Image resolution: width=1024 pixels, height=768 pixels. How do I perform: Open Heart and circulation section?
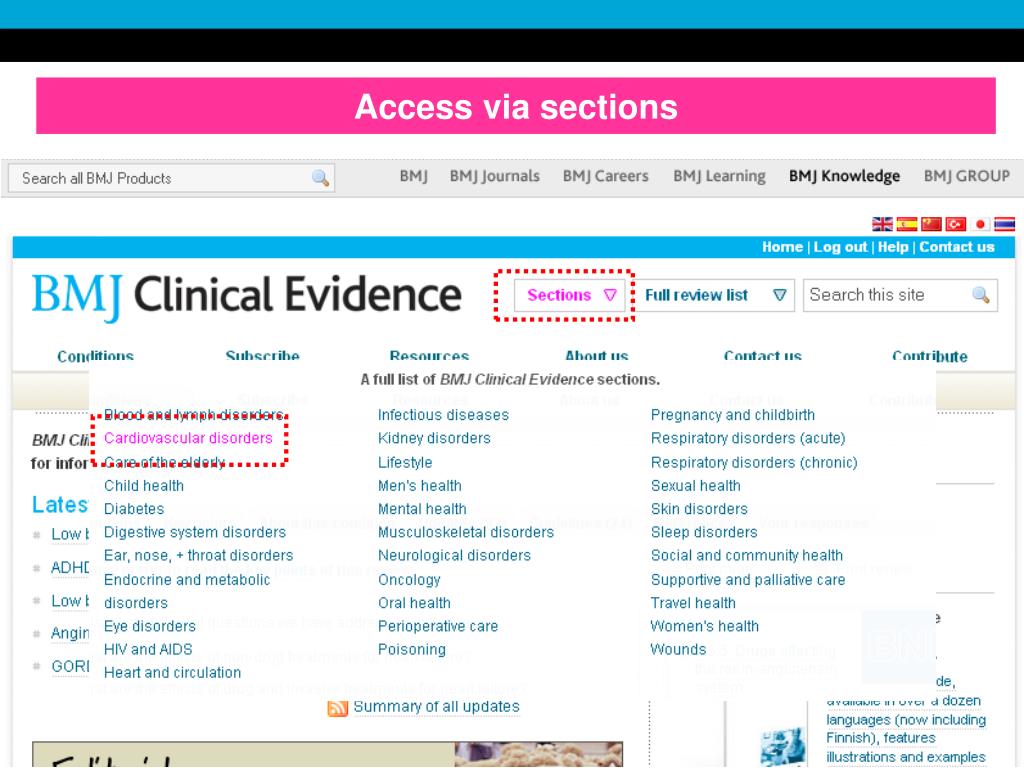point(172,673)
